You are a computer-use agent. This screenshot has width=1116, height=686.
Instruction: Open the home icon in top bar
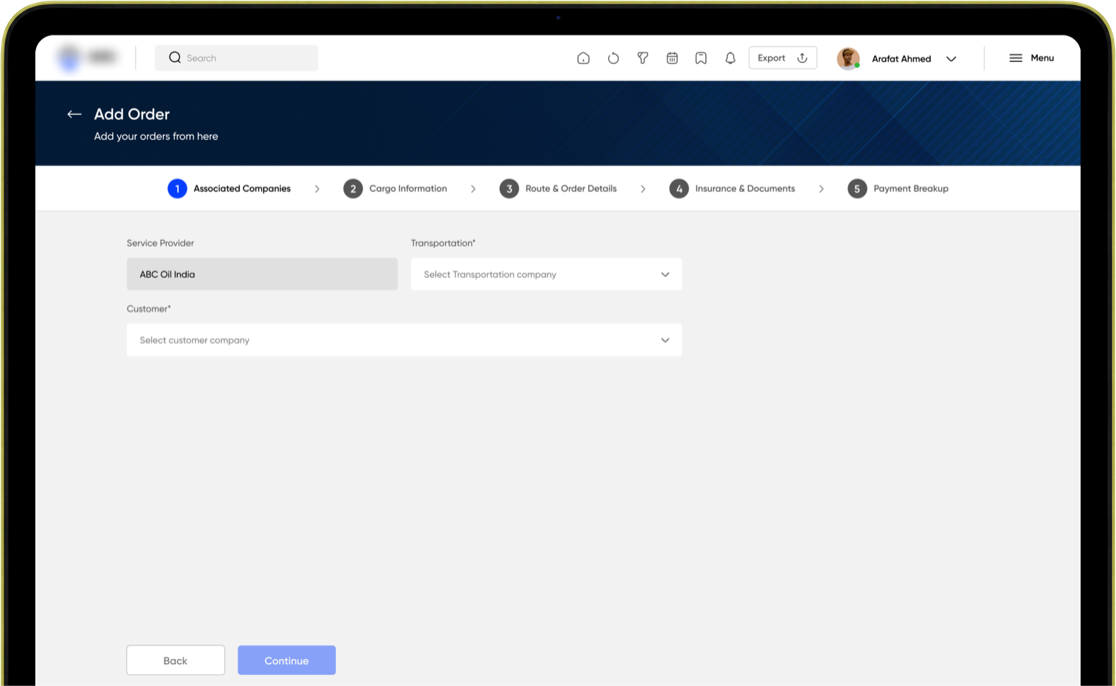(x=583, y=58)
